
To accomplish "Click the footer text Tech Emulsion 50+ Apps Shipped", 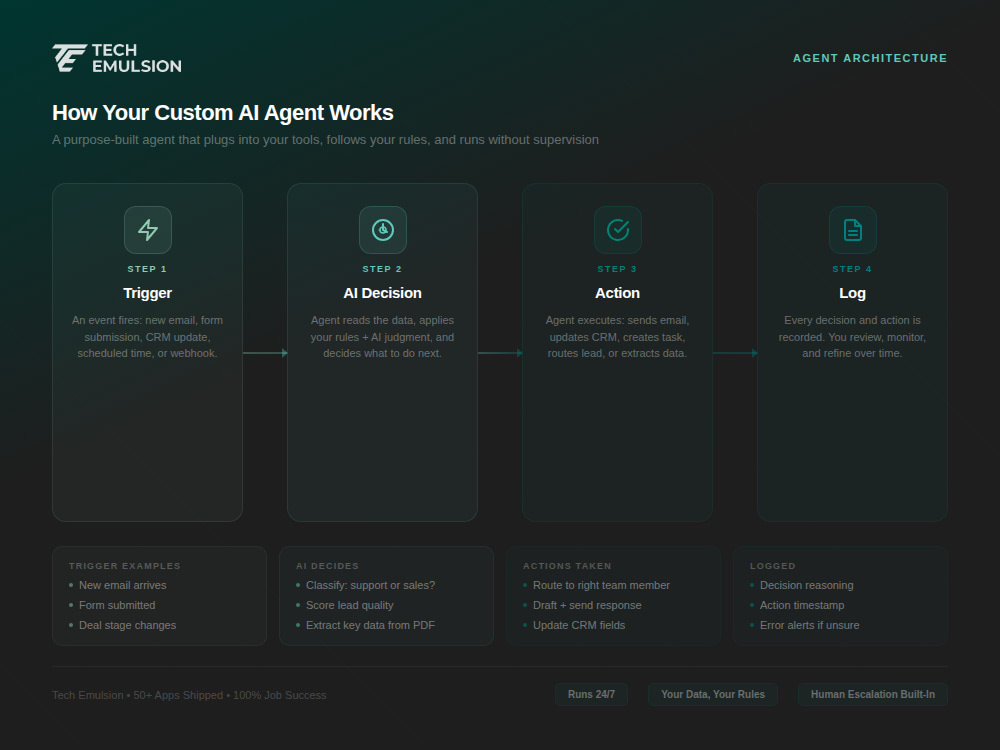I will click(189, 695).
